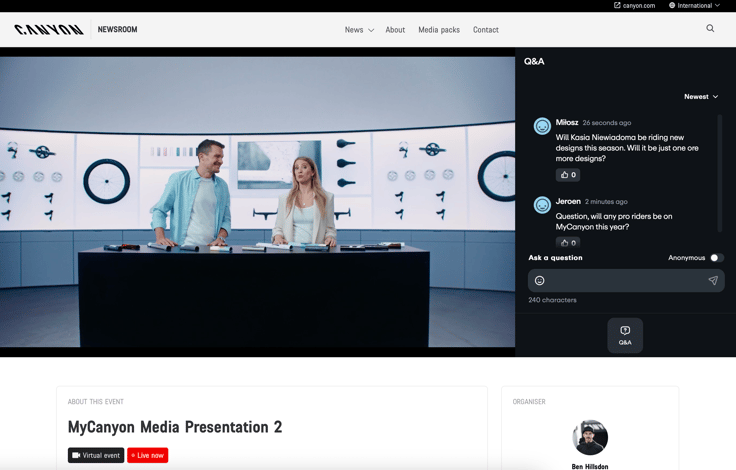Like Miłosz's question with thumbs up
This screenshot has width=736, height=470.
point(567,175)
